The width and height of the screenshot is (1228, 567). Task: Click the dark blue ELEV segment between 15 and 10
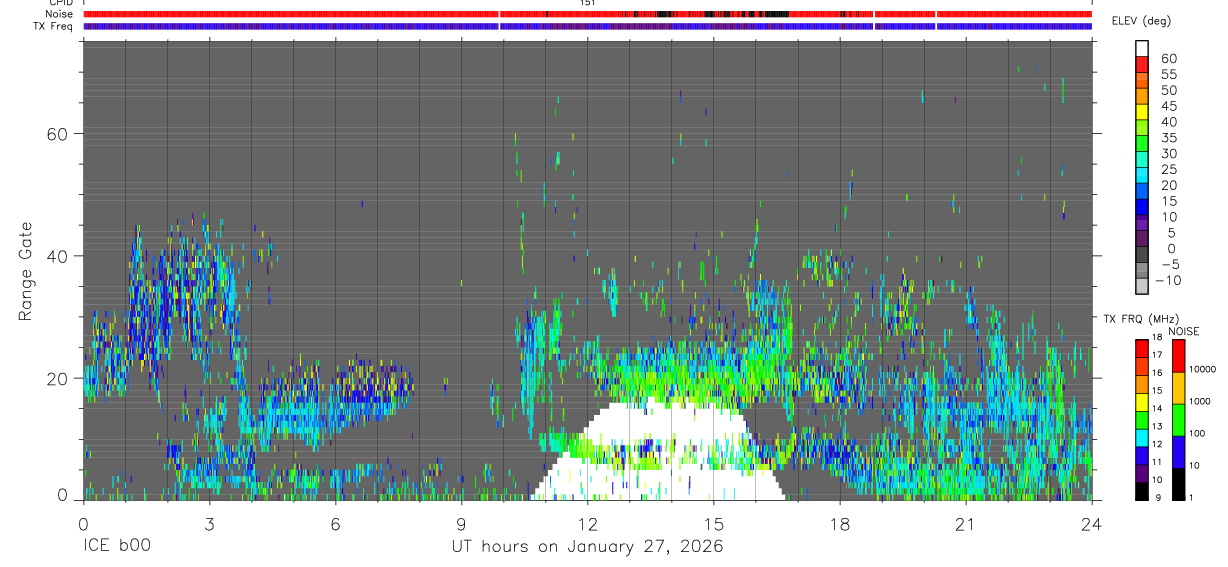click(x=1141, y=206)
